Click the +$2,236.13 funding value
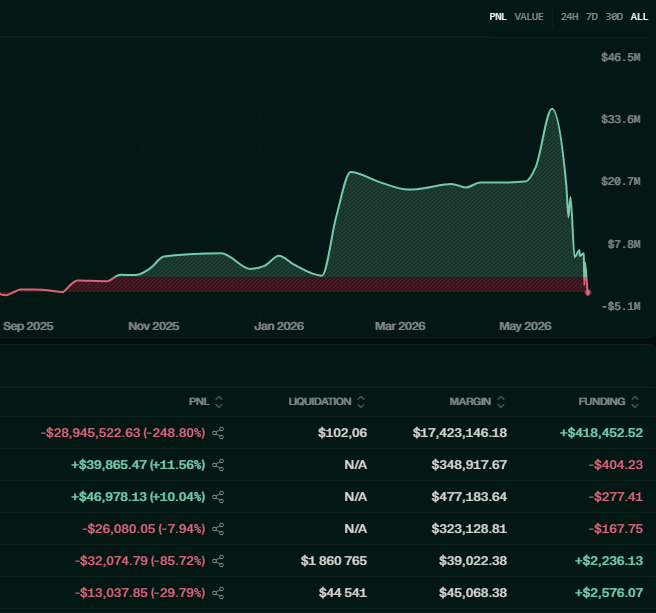Screen dimensions: 656x613 coord(609,561)
